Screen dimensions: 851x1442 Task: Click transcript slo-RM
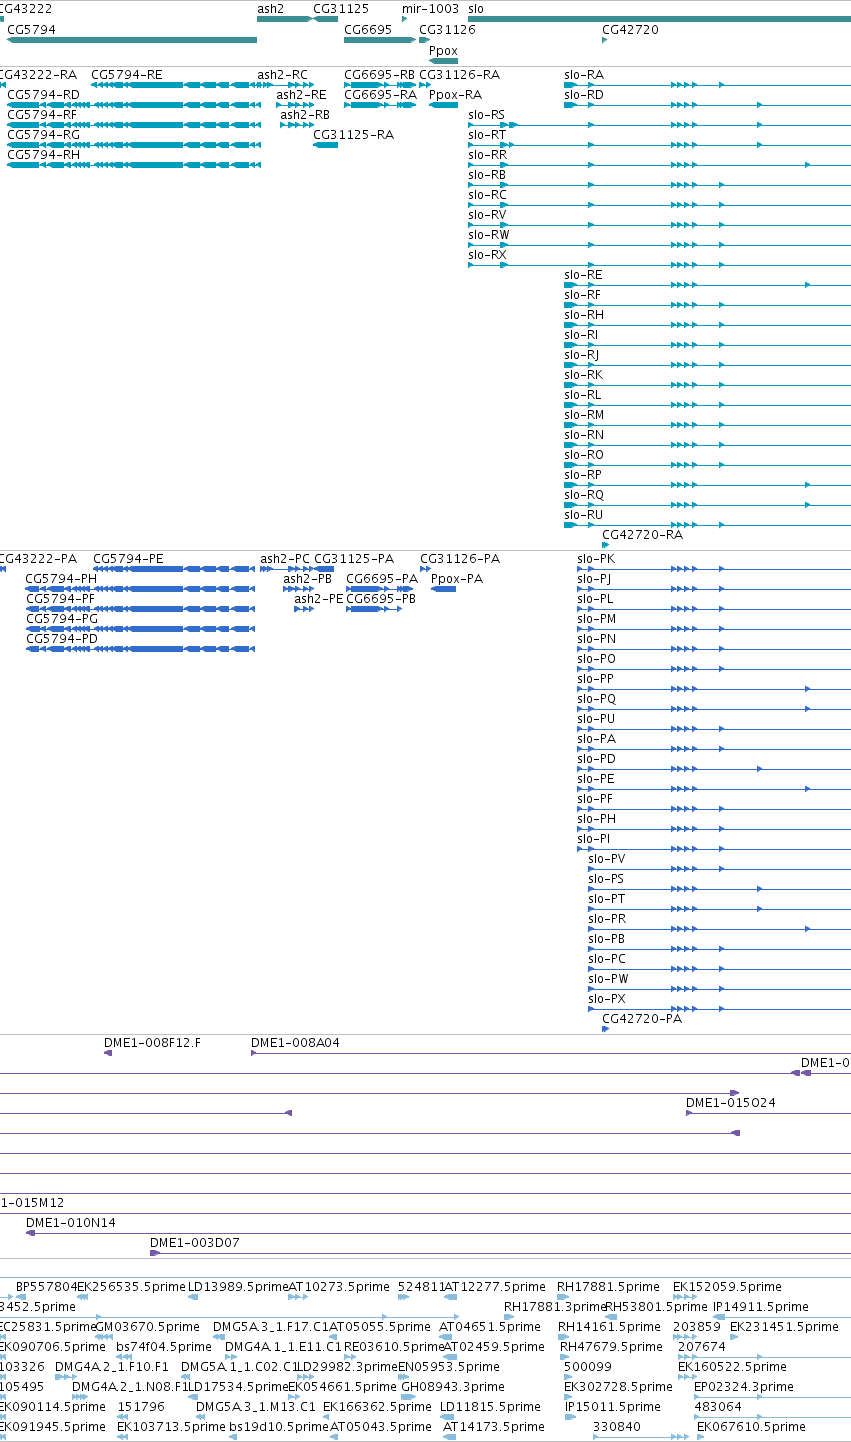coord(584,415)
